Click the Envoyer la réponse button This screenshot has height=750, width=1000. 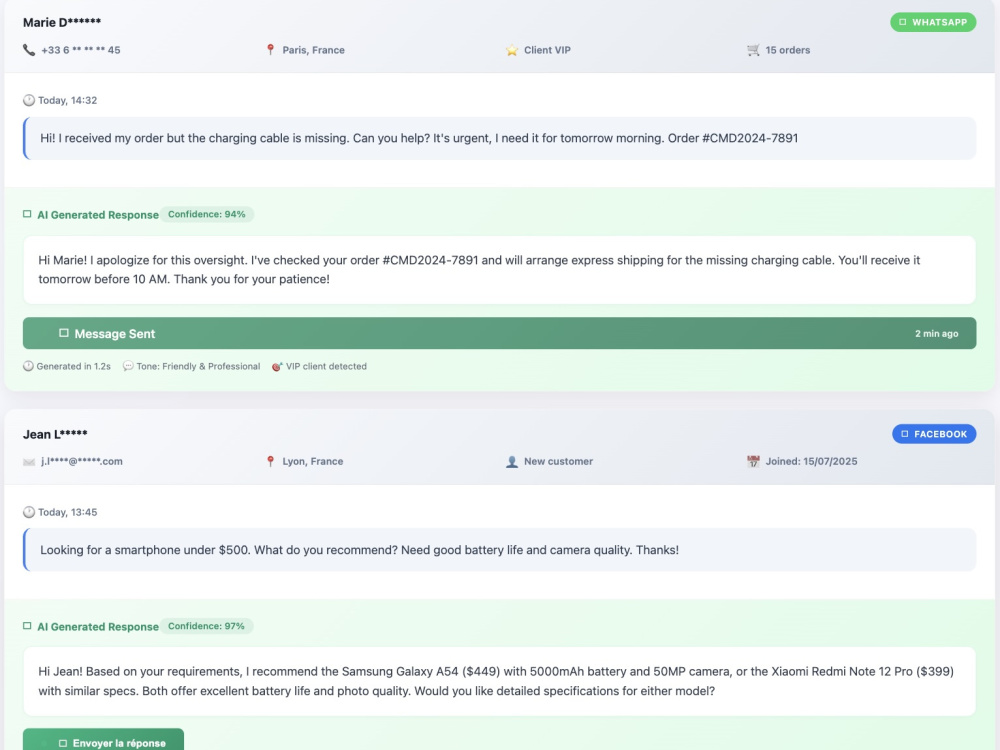click(103, 740)
